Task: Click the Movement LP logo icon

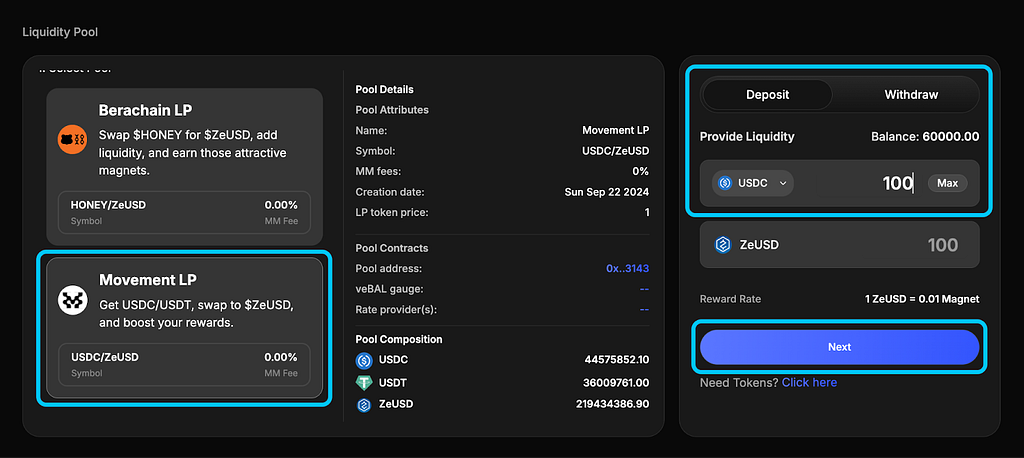Action: pyautogui.click(x=72, y=299)
